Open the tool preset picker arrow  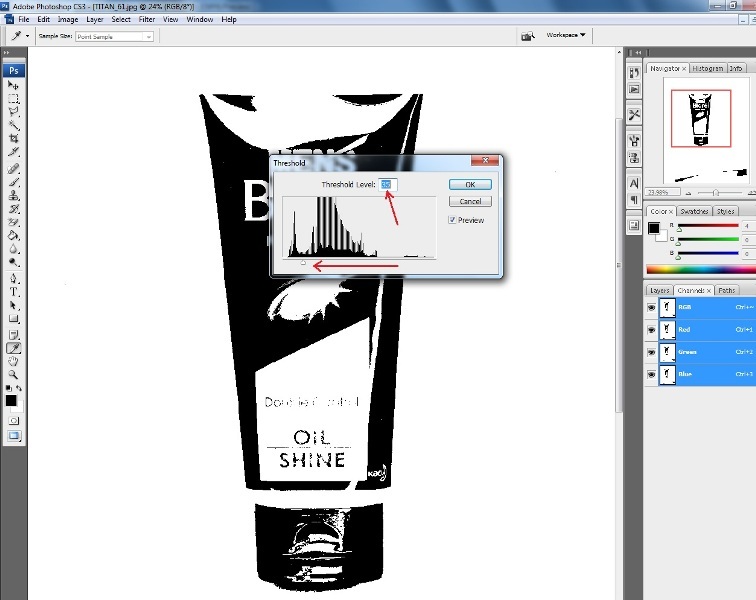coord(27,36)
